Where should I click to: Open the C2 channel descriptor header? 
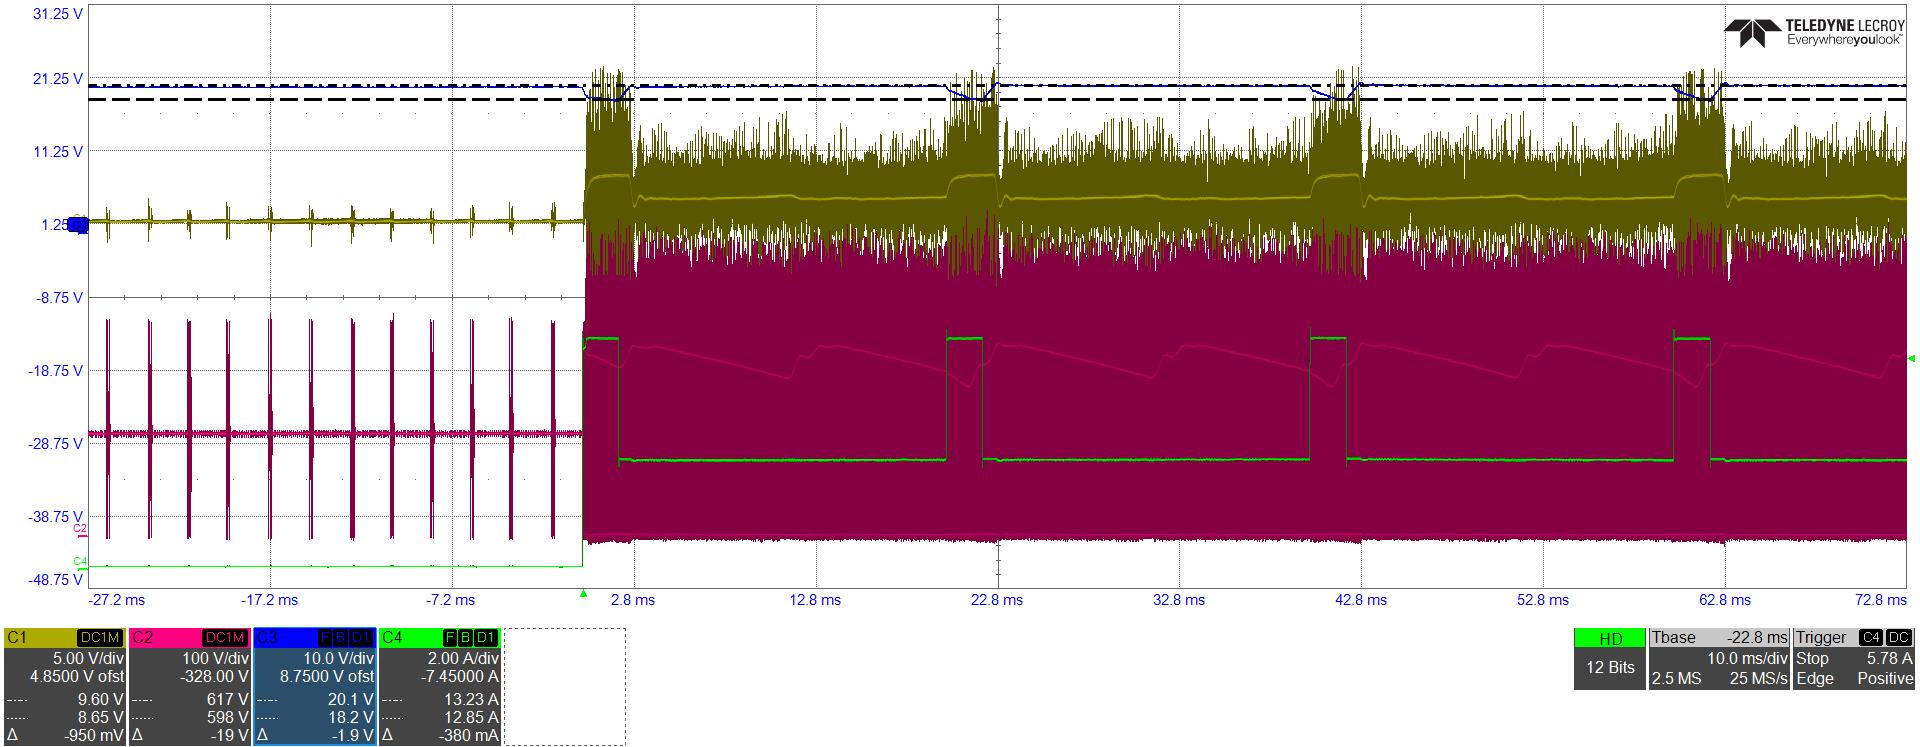click(189, 637)
